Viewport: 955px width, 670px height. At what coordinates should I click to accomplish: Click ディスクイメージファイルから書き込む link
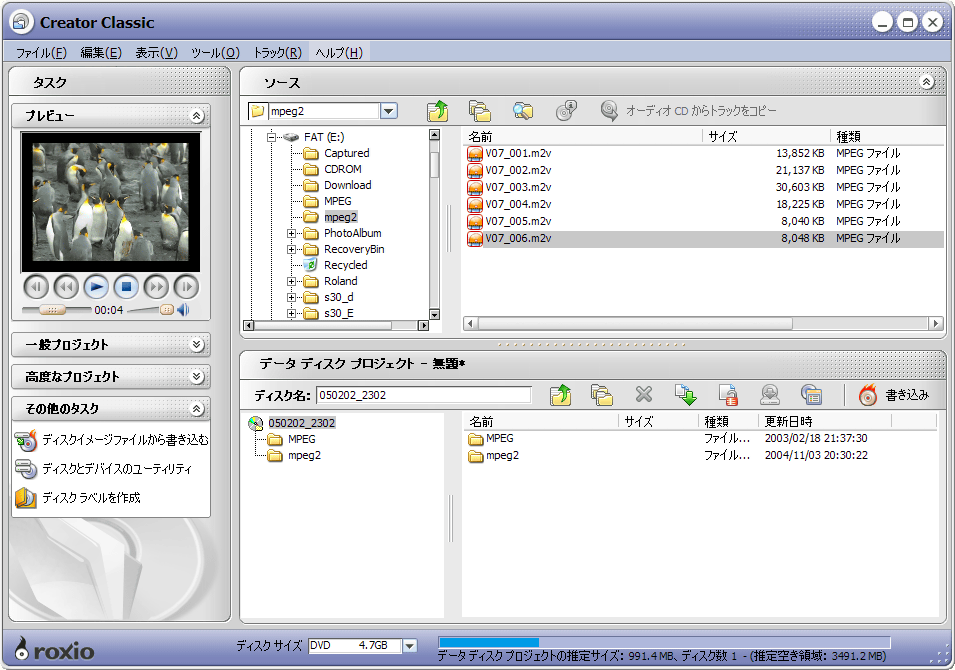(x=125, y=440)
